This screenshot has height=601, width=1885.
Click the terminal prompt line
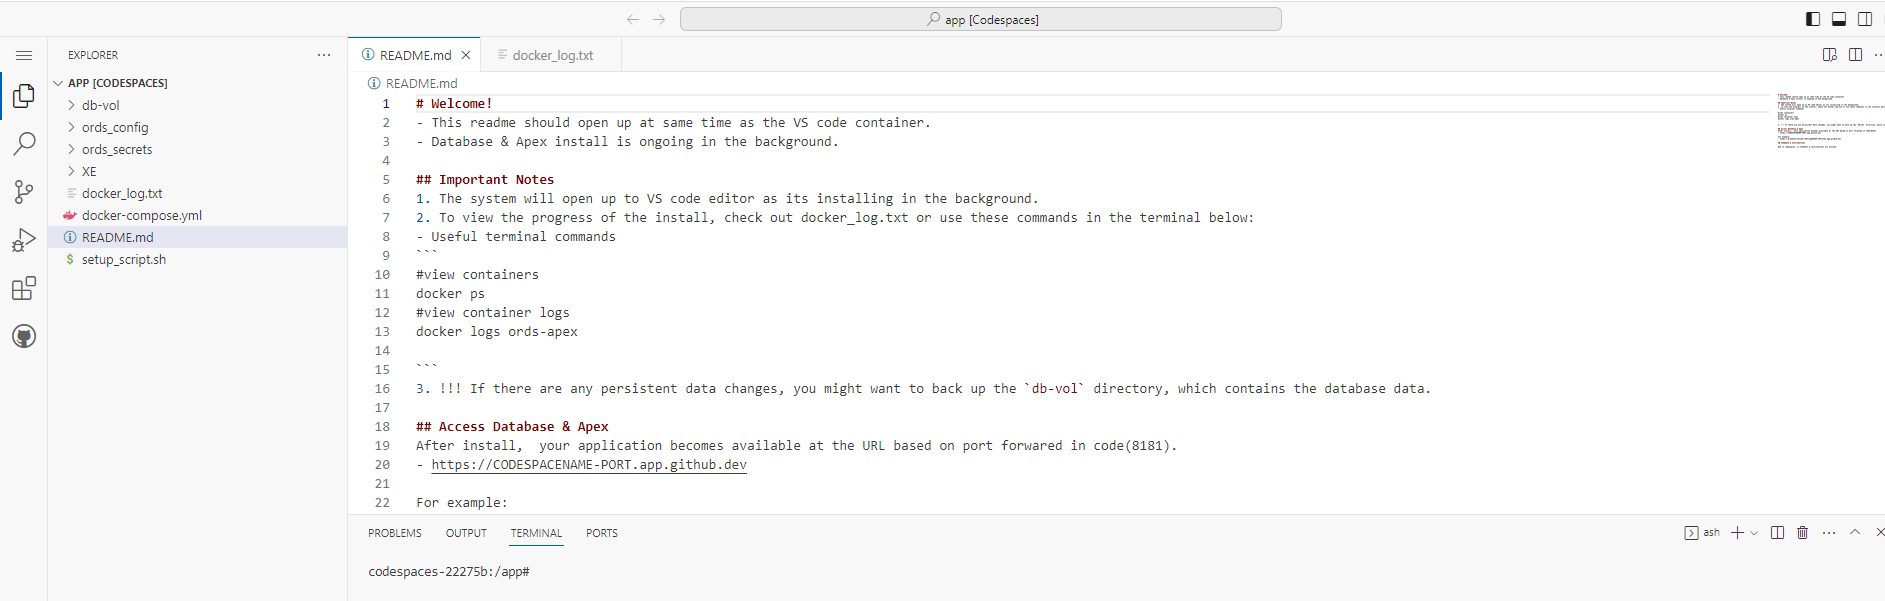click(449, 572)
